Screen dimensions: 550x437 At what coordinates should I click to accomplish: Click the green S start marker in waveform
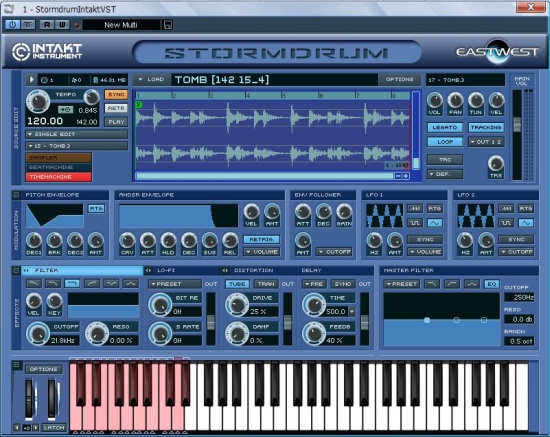tap(139, 104)
